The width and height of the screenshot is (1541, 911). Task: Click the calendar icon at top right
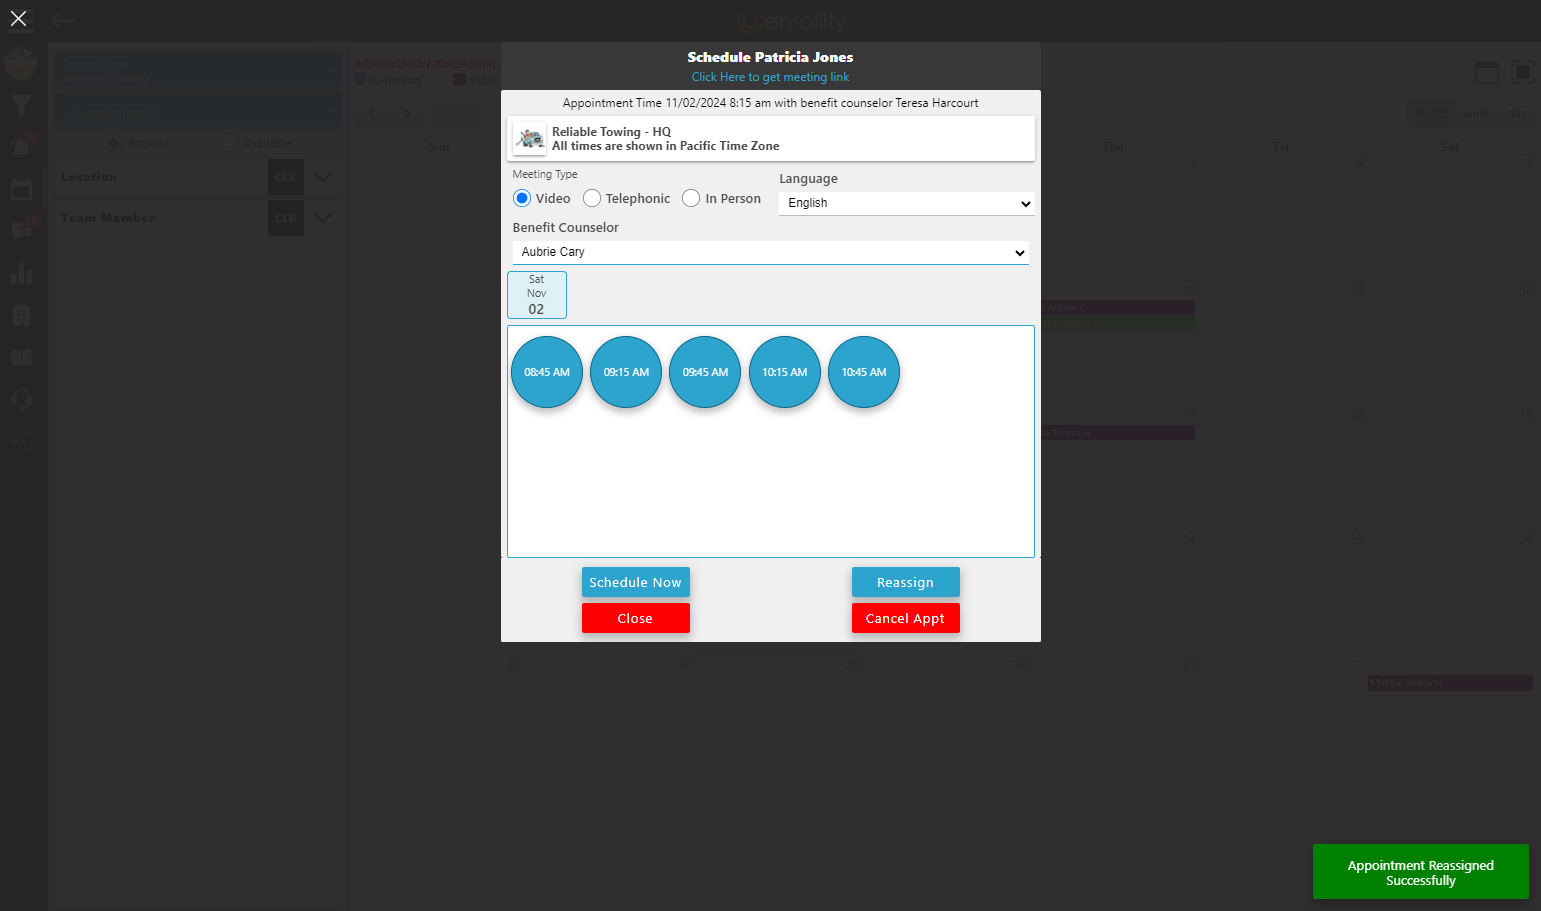(1487, 72)
